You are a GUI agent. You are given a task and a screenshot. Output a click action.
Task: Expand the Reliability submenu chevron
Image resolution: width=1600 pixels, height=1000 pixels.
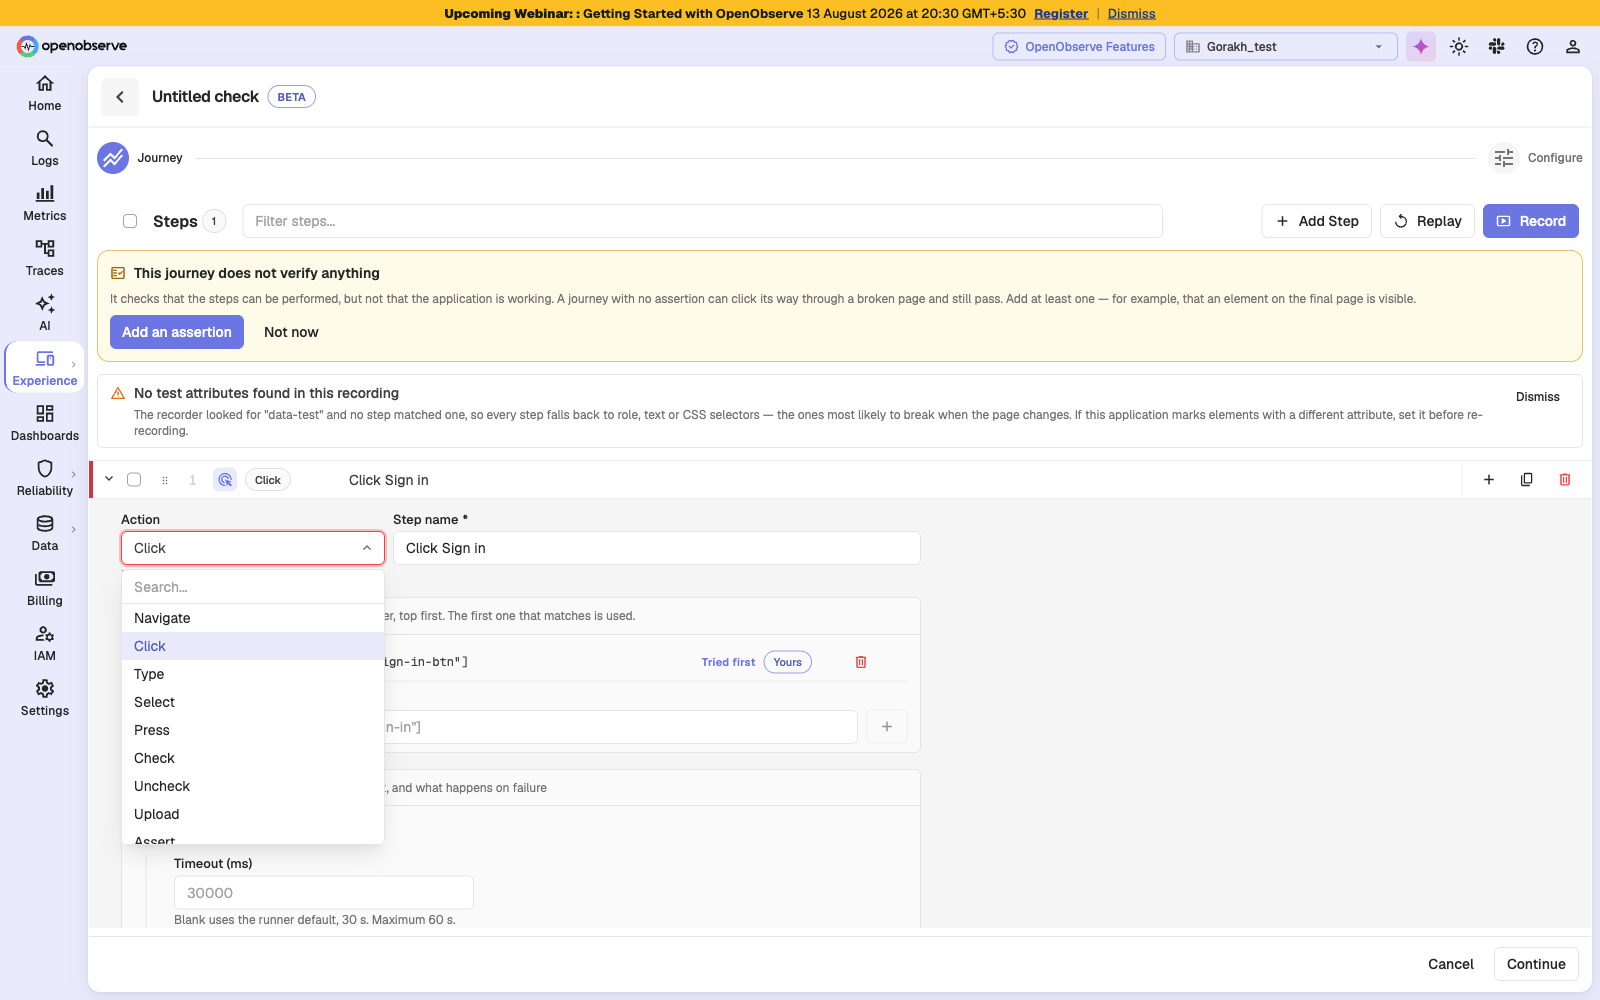[x=74, y=475]
